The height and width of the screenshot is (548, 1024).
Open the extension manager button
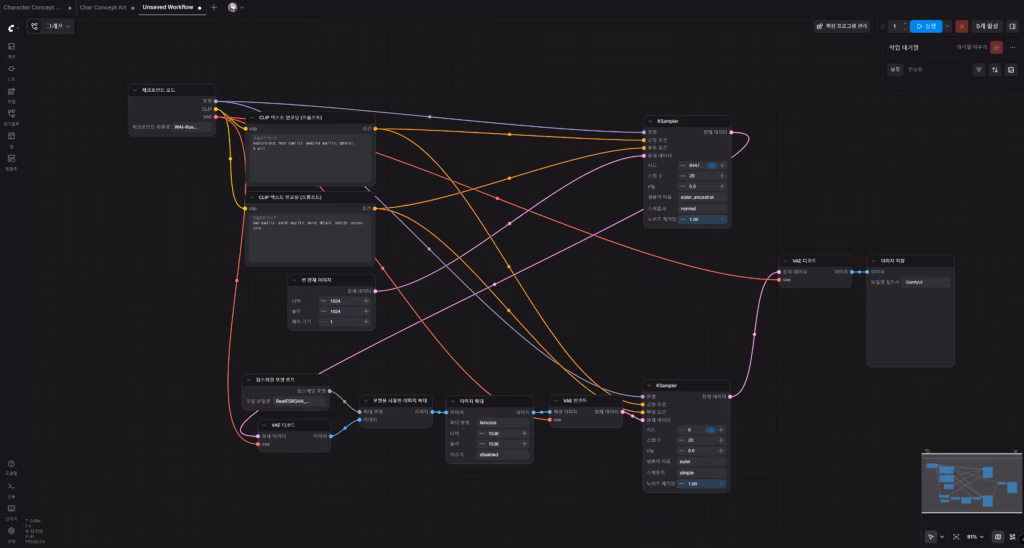point(839,26)
